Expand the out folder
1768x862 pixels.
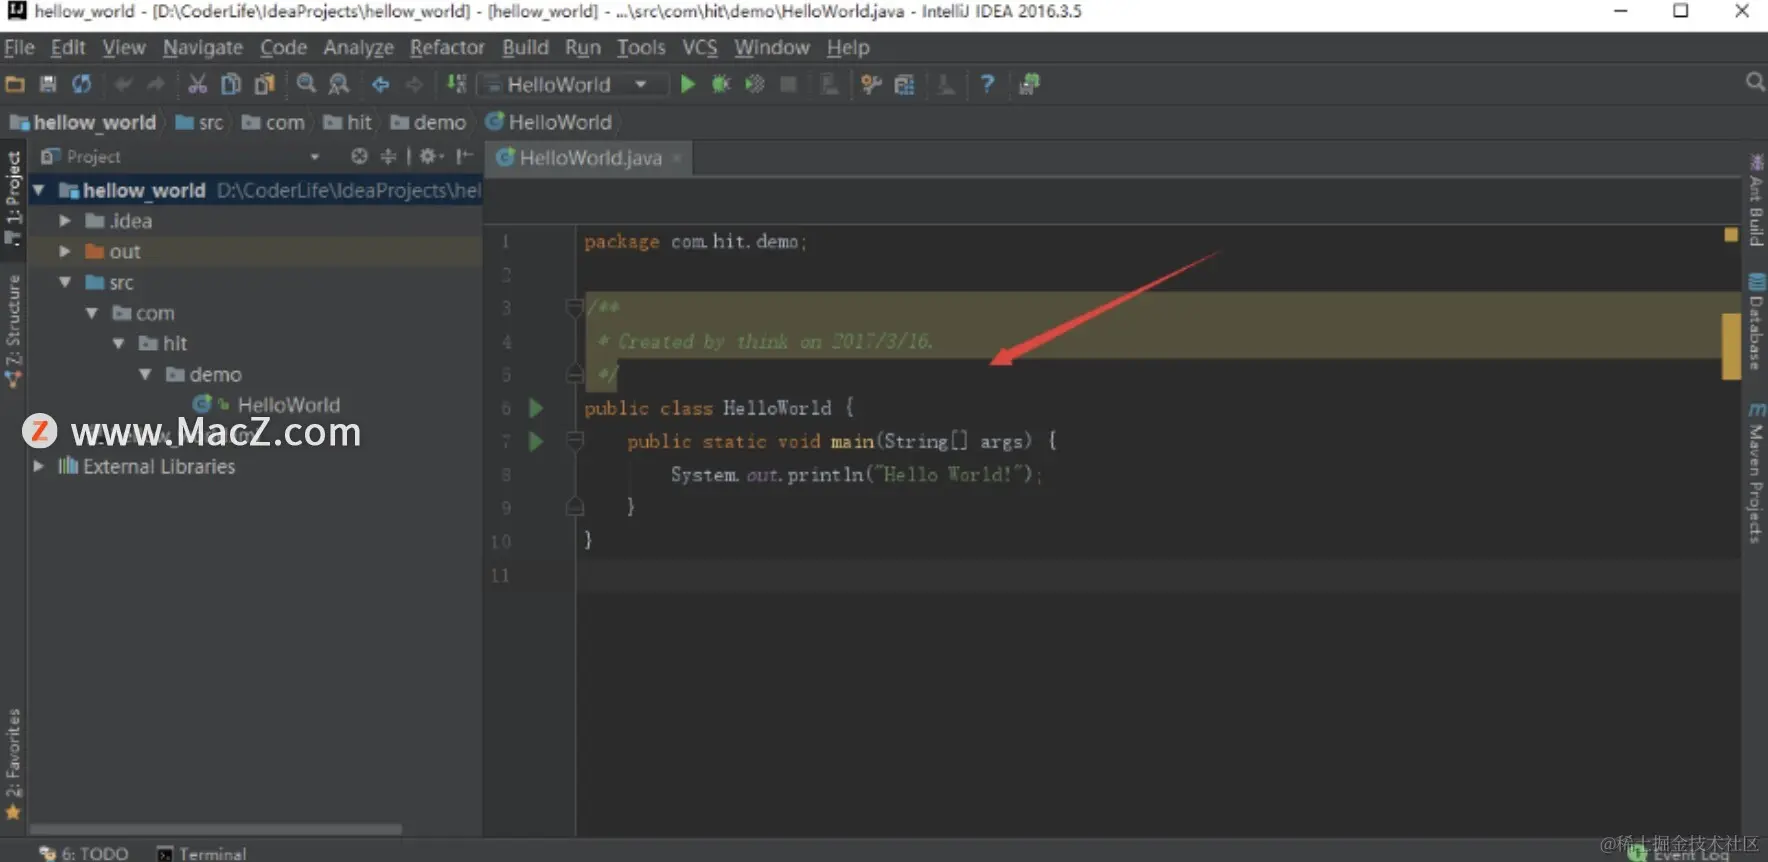pyautogui.click(x=65, y=252)
